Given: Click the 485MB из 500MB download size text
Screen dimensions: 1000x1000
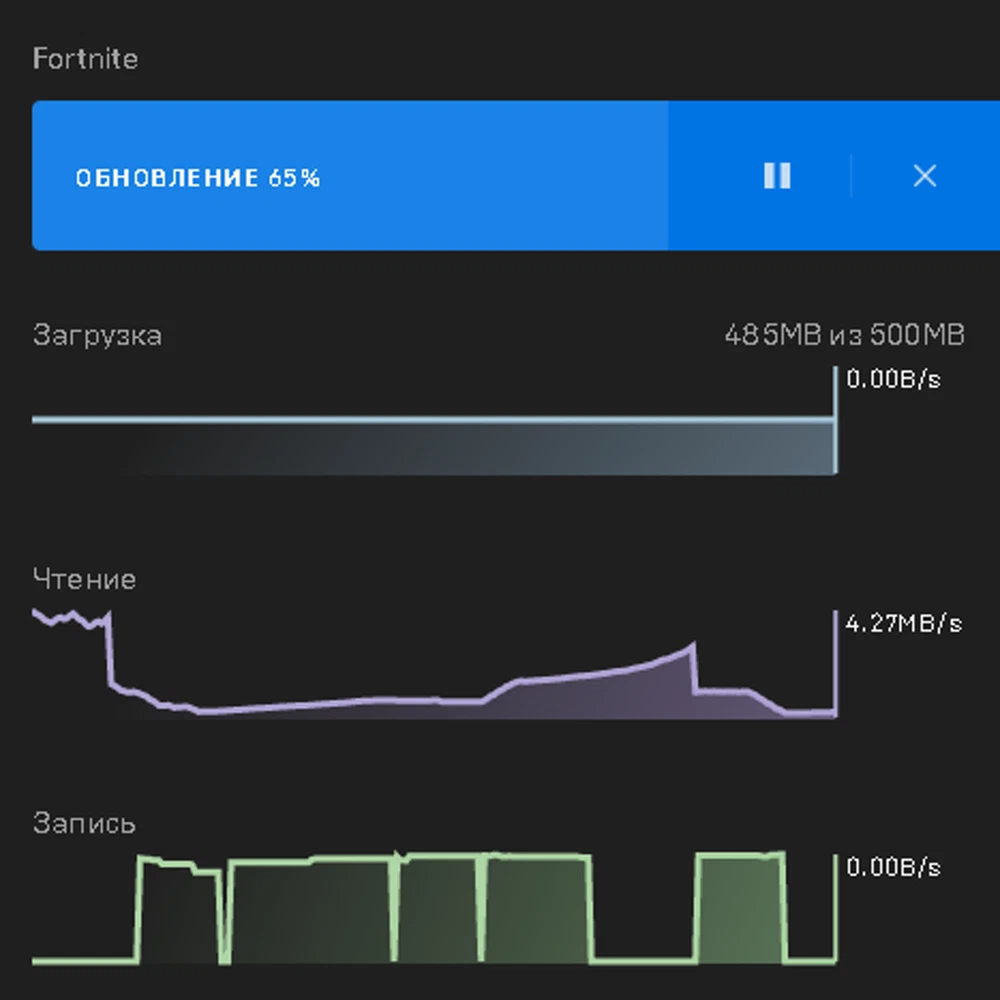Looking at the screenshot, I should tap(844, 335).
